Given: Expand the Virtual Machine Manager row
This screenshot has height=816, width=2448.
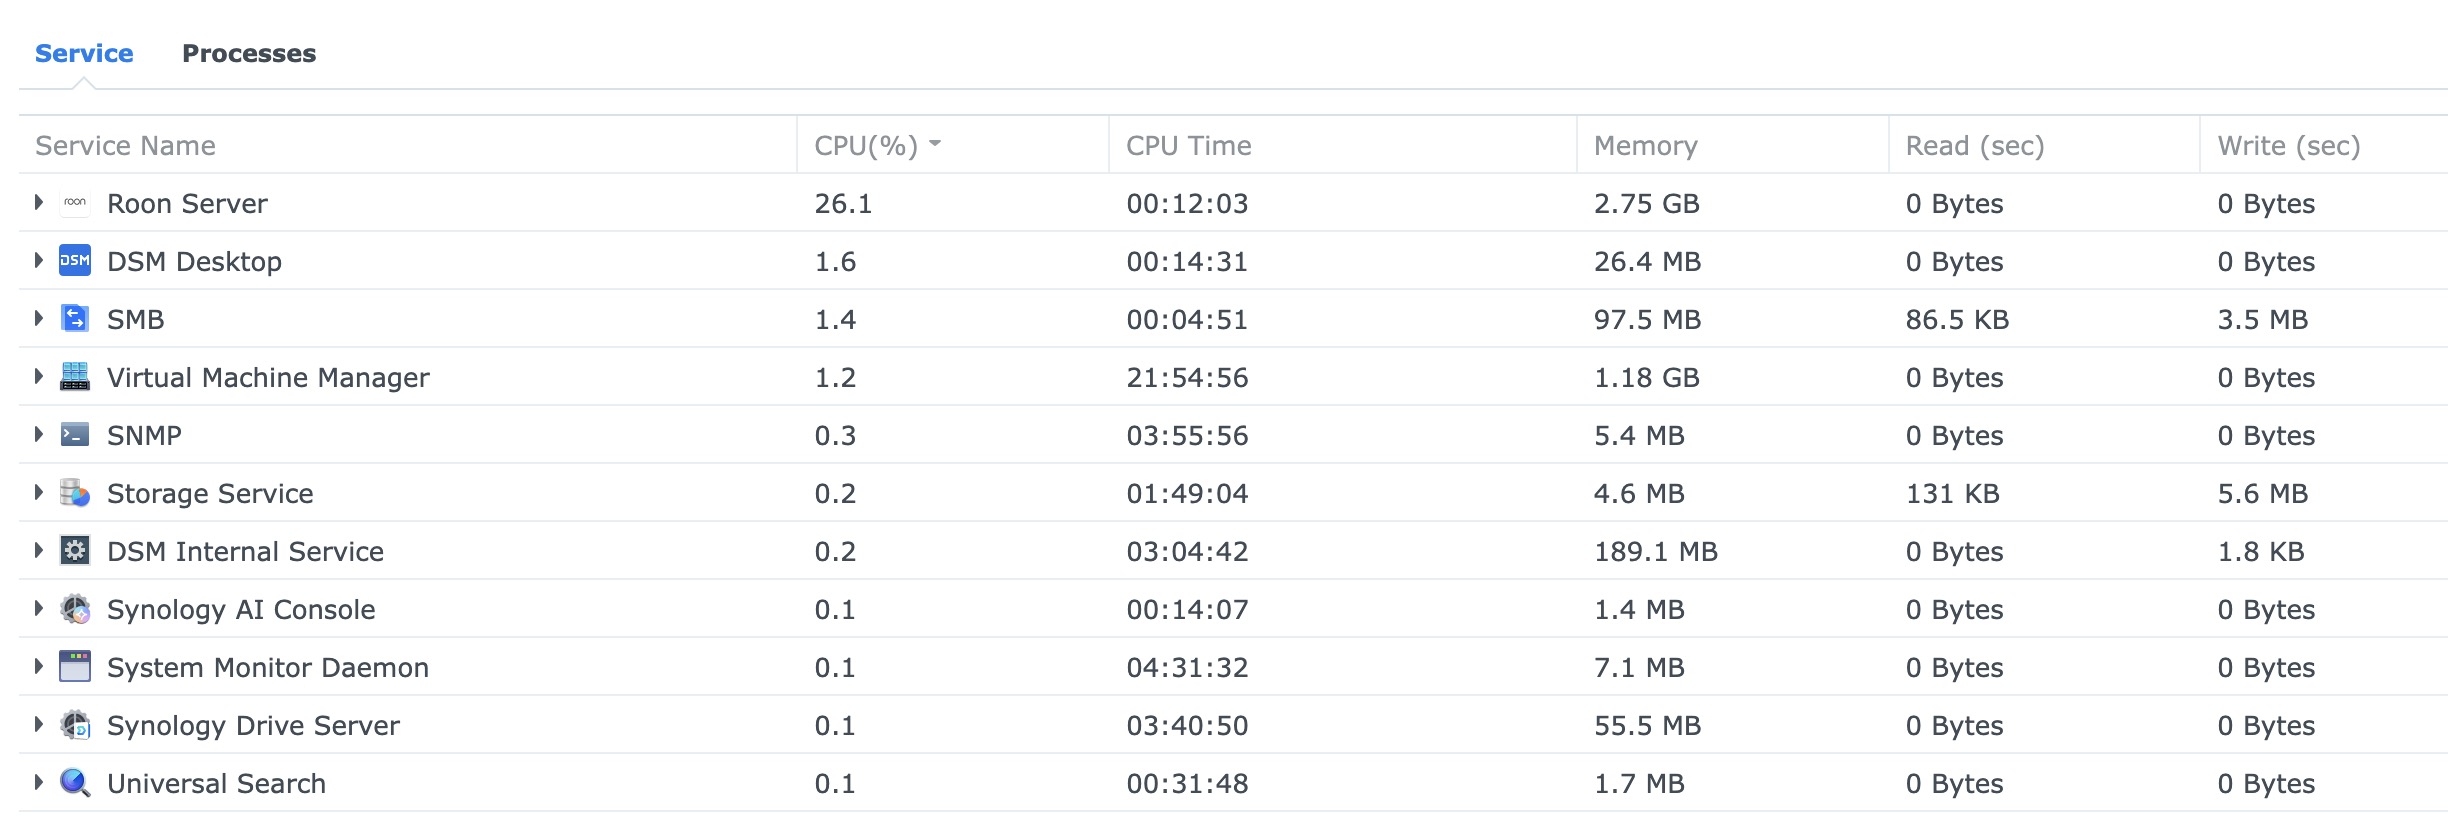Looking at the screenshot, I should coord(39,377).
